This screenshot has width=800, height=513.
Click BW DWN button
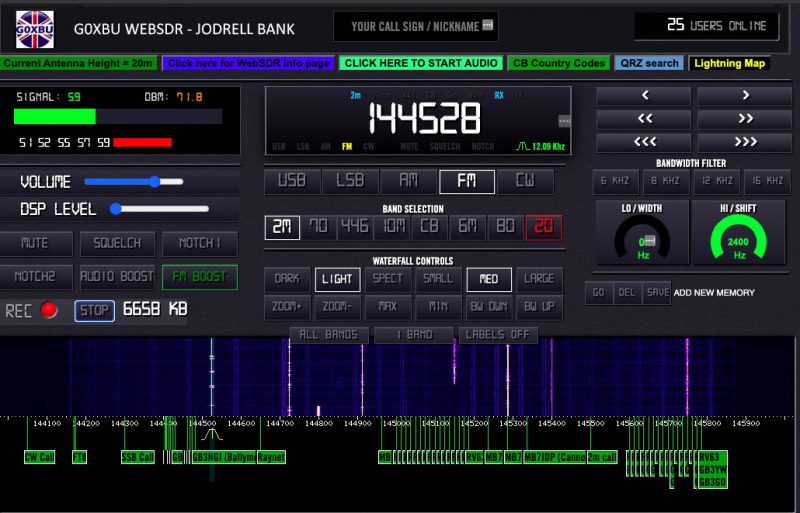(x=489, y=307)
